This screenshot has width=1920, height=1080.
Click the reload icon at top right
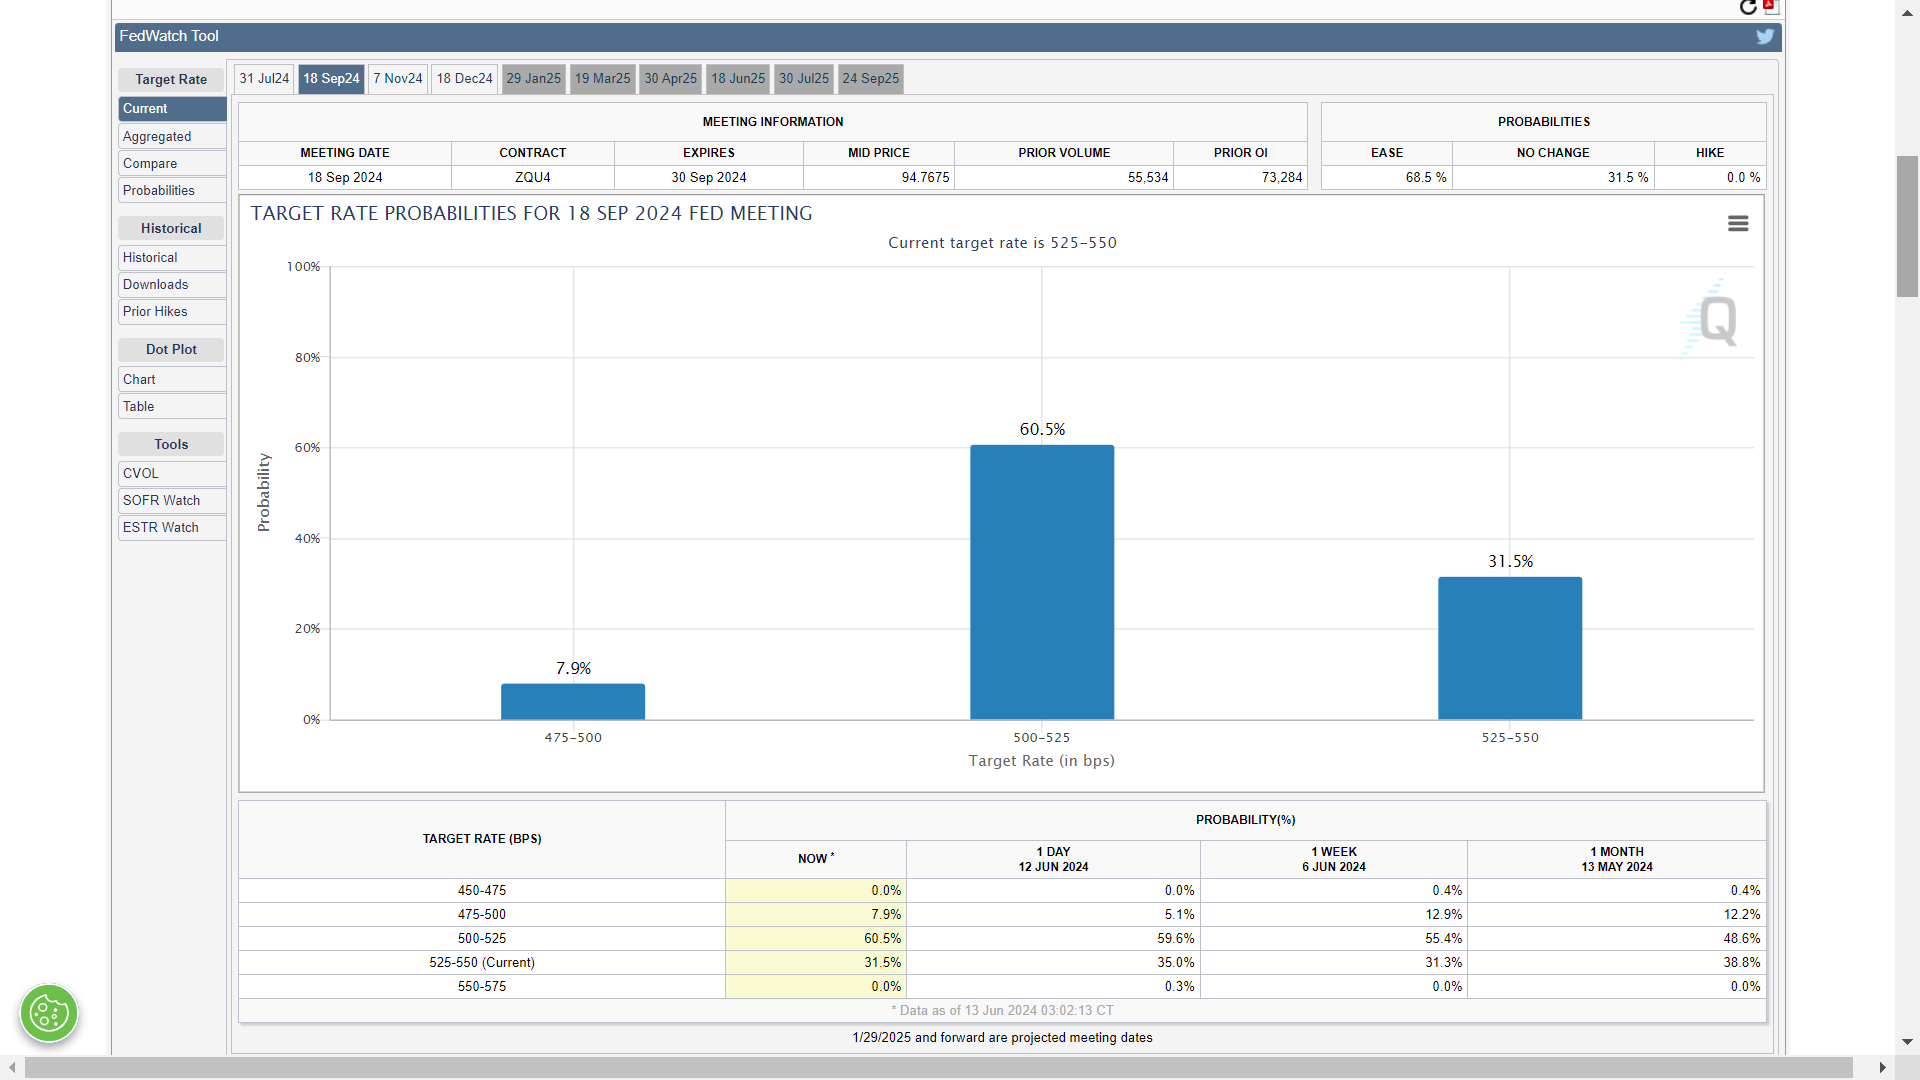[x=1748, y=8]
